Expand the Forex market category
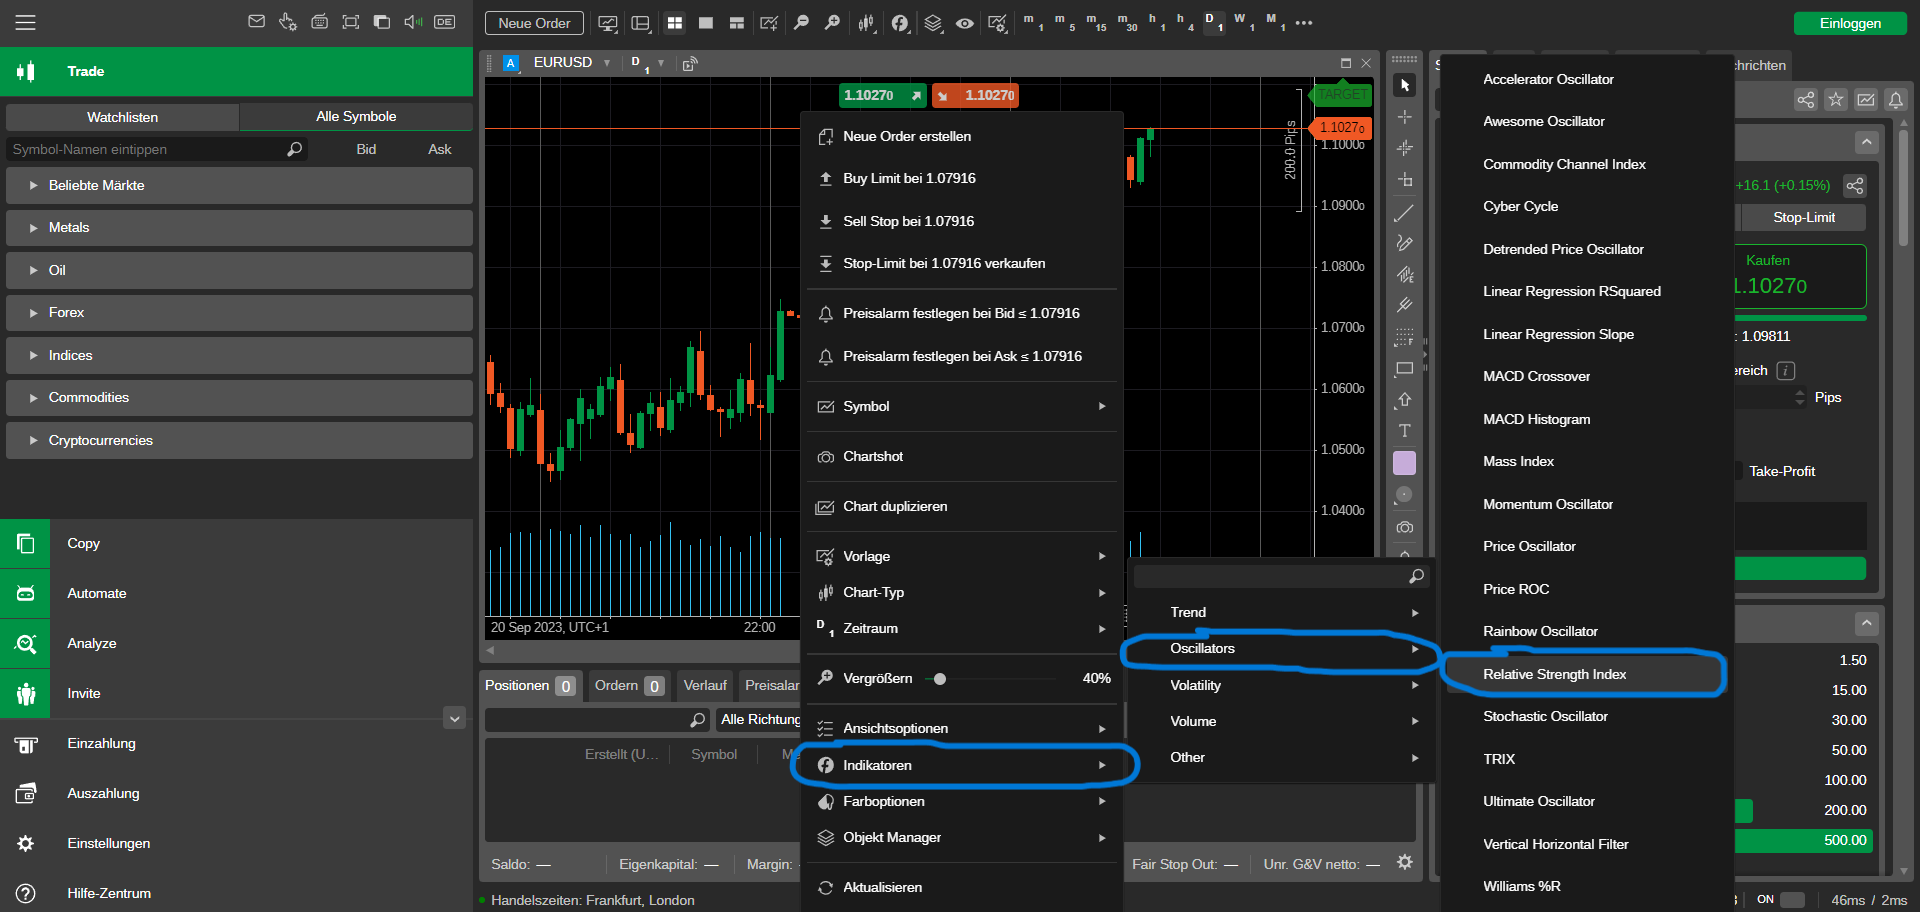Image resolution: width=1920 pixels, height=912 pixels. 67,312
